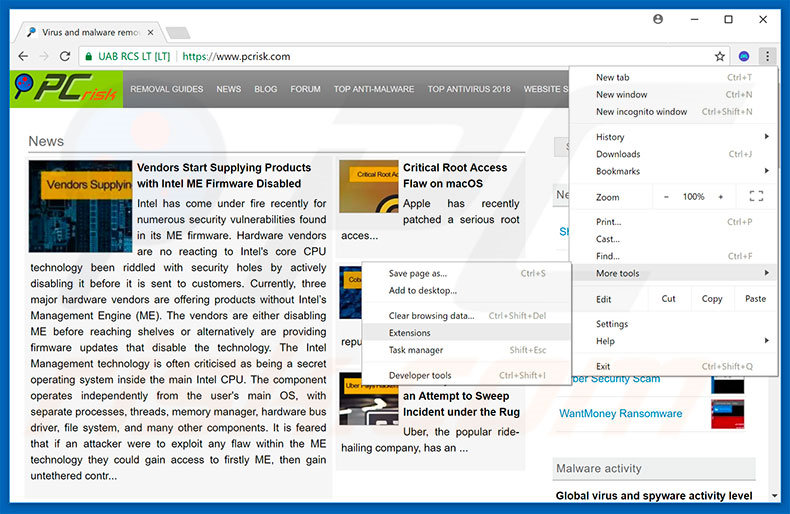Open TOP ANTIVIRUS 2018 in site navigation

[x=469, y=89]
